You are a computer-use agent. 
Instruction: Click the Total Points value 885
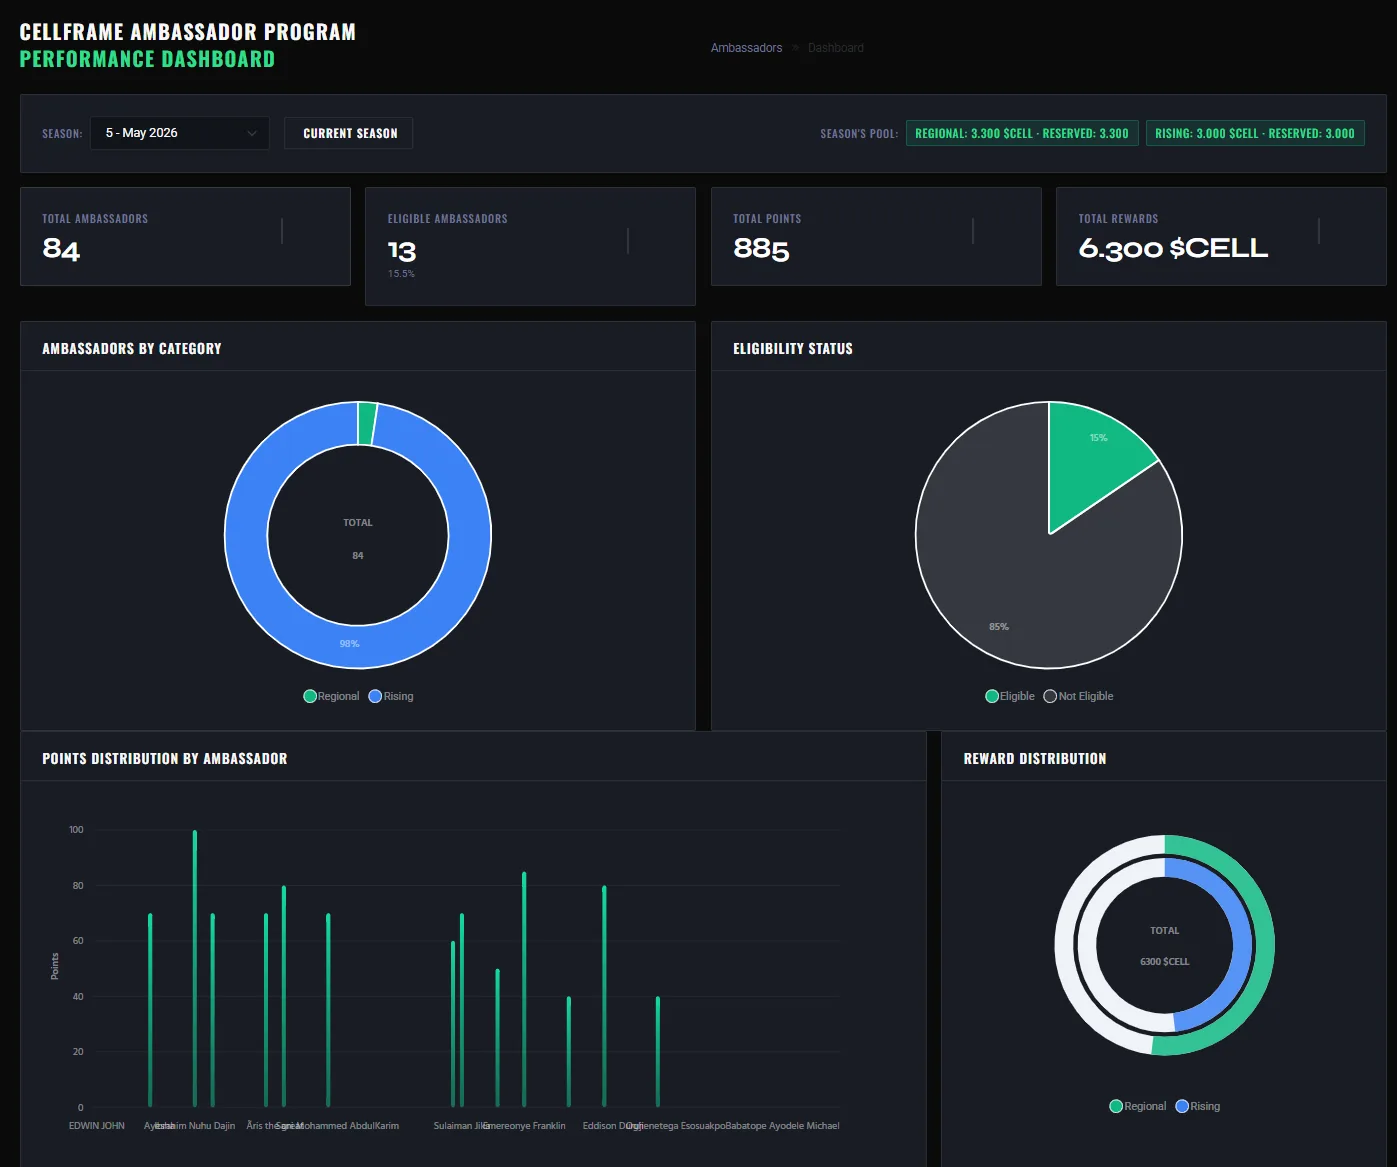[x=761, y=248]
